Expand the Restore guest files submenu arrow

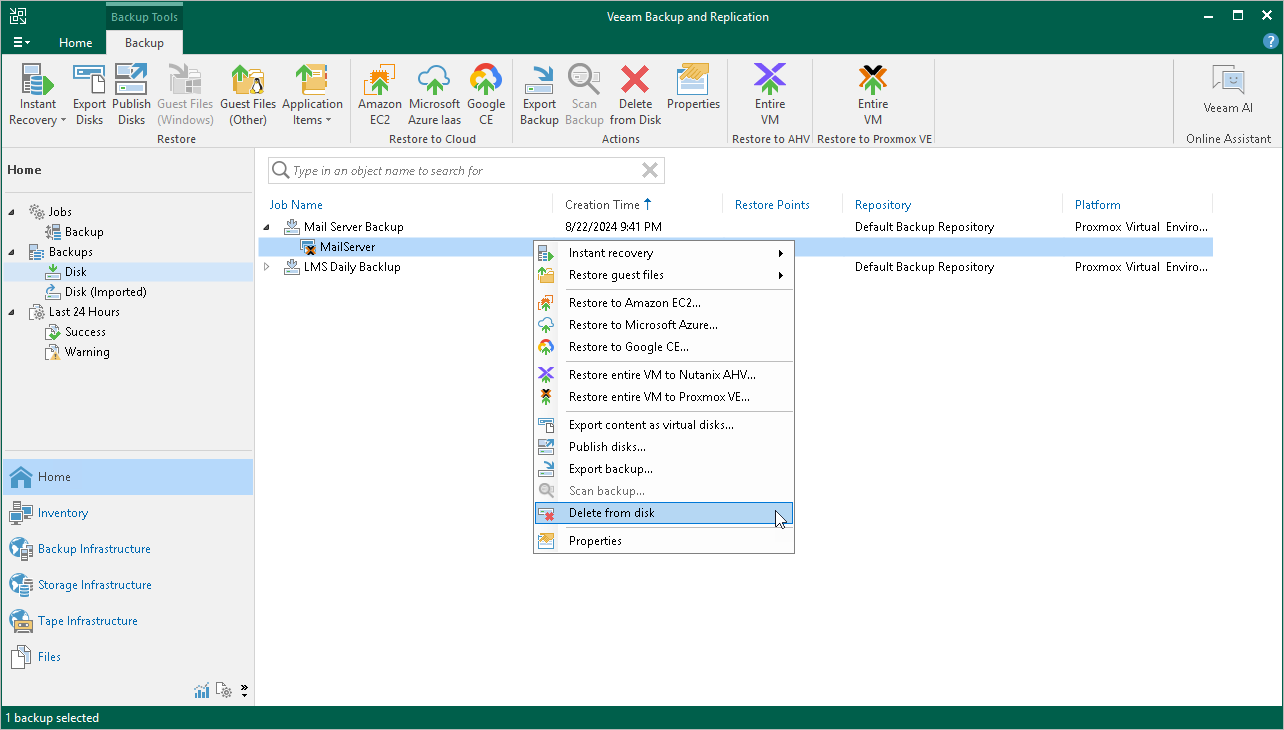[780, 275]
